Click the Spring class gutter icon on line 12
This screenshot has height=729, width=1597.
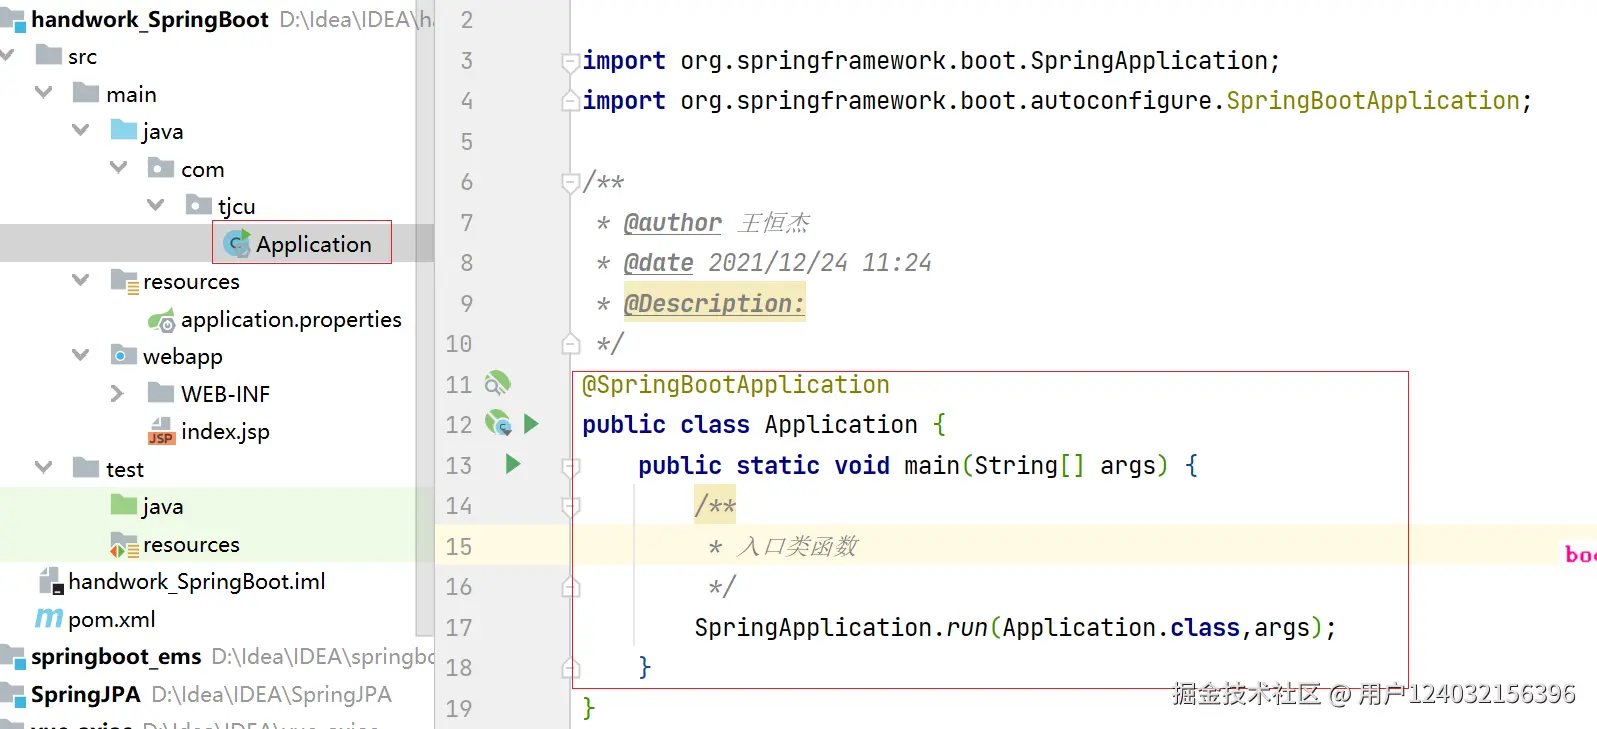498,424
